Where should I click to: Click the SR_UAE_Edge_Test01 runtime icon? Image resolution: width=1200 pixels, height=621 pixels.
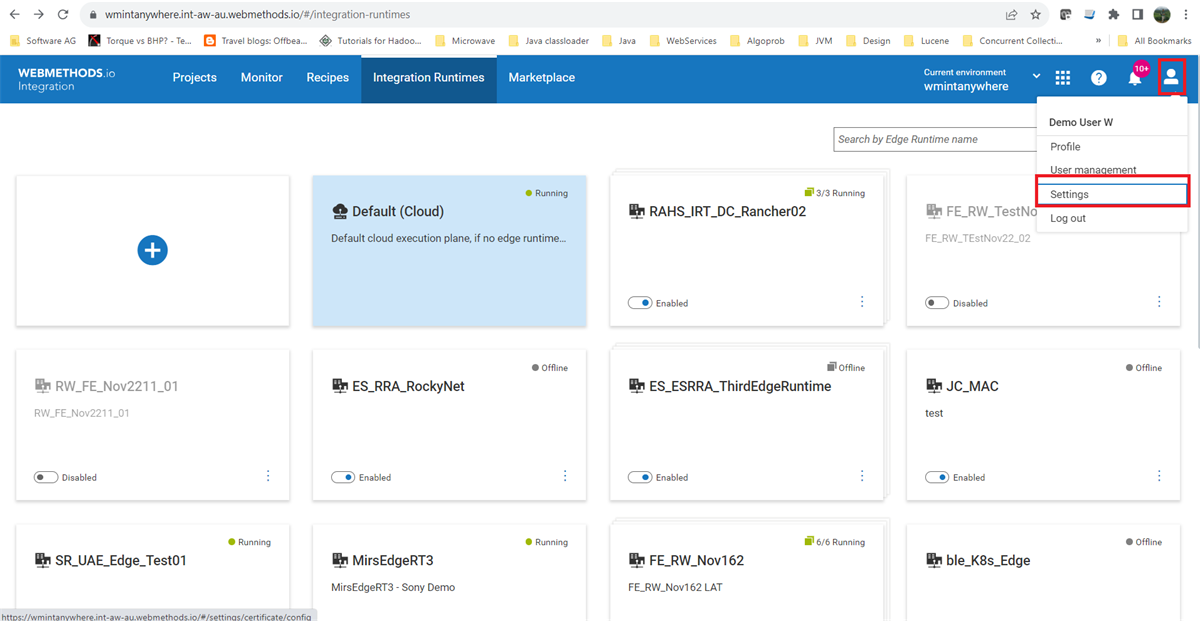coord(43,560)
